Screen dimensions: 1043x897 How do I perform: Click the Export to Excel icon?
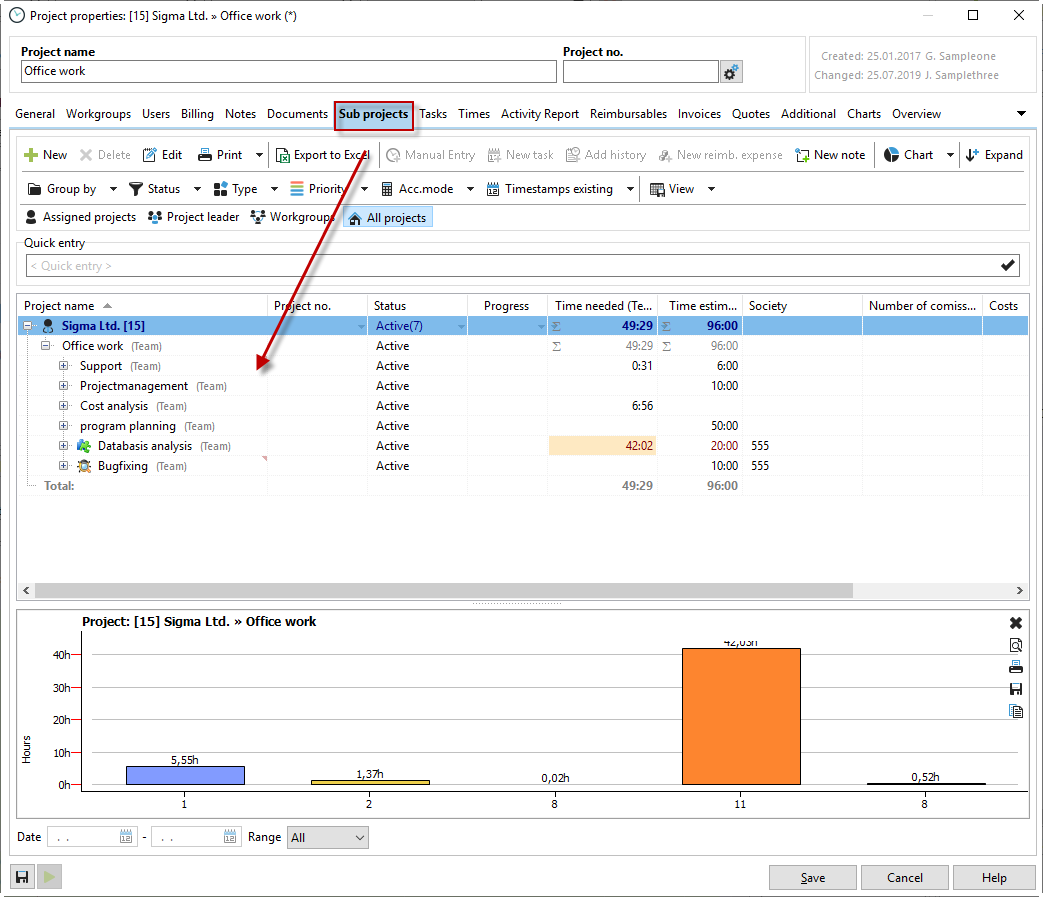pyautogui.click(x=284, y=155)
